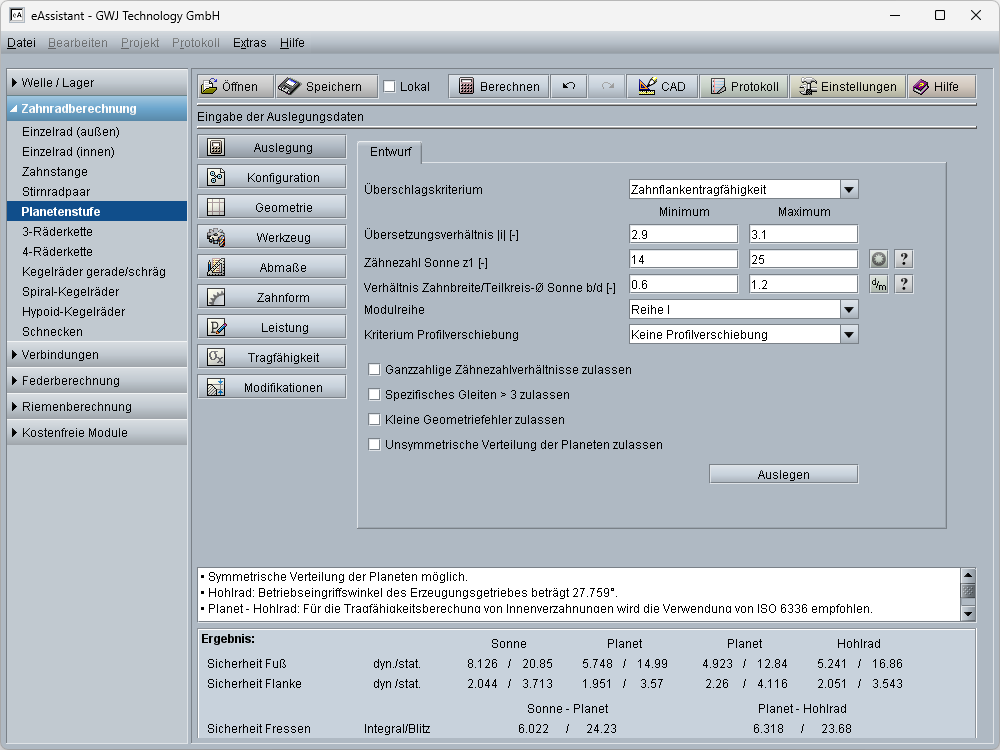Screen dimensions: 1000x750
Task: Click the undo arrow in toolbar
Action: pos(569,86)
